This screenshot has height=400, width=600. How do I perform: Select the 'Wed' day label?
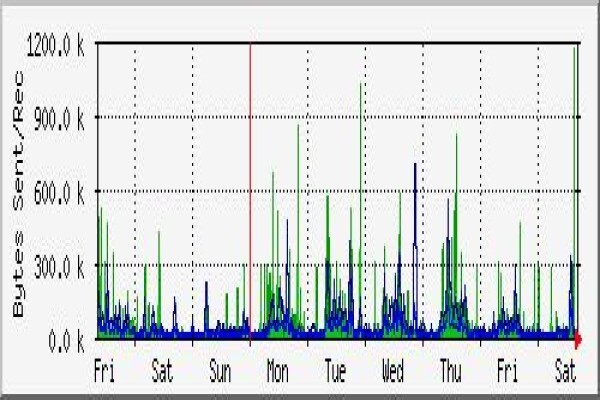coord(393,371)
